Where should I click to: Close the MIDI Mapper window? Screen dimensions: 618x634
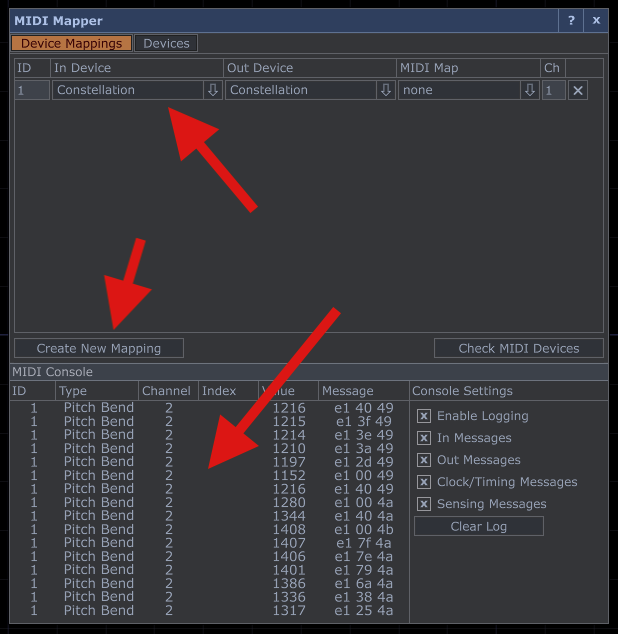click(x=596, y=20)
